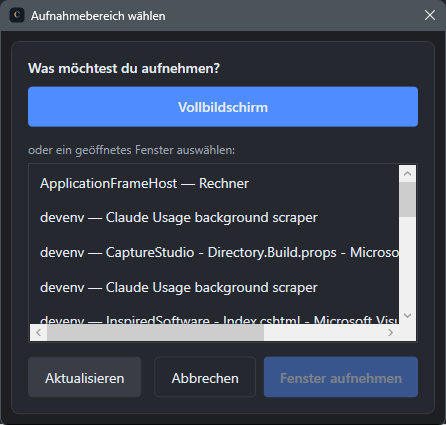Select devenv — CaptureStudio Directory.Build.props entry
Image resolution: width=446 pixels, height=425 pixels.
214,252
